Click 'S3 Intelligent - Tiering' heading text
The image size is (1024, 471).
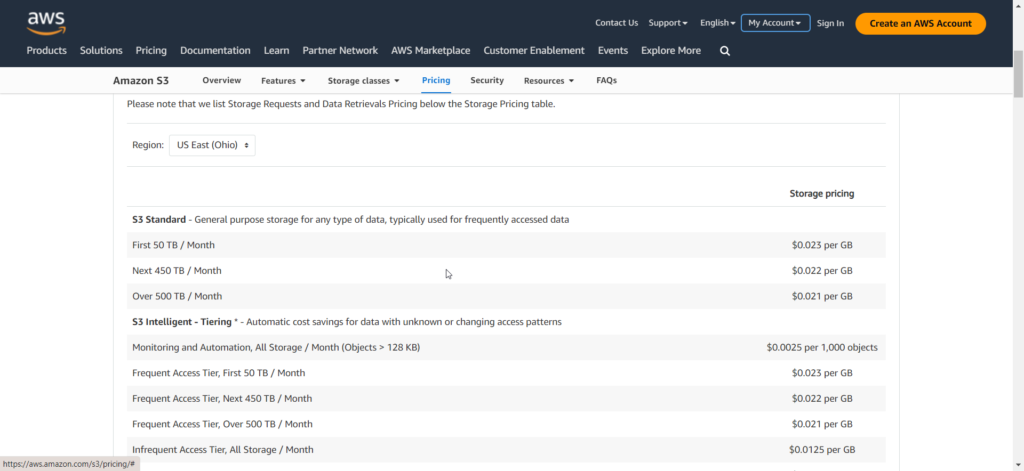tap(182, 322)
